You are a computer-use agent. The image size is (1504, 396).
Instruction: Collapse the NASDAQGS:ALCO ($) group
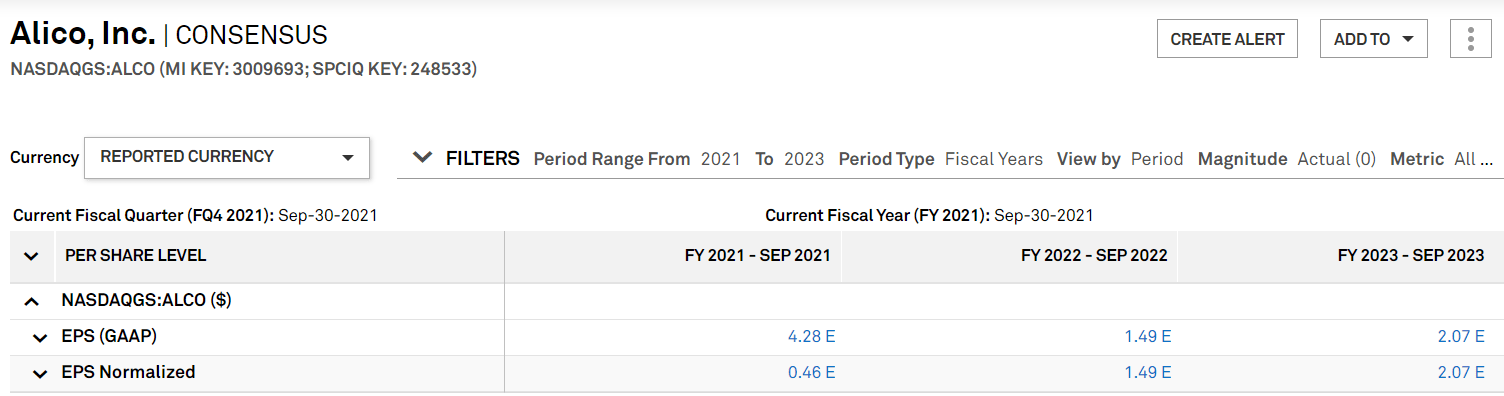click(32, 300)
